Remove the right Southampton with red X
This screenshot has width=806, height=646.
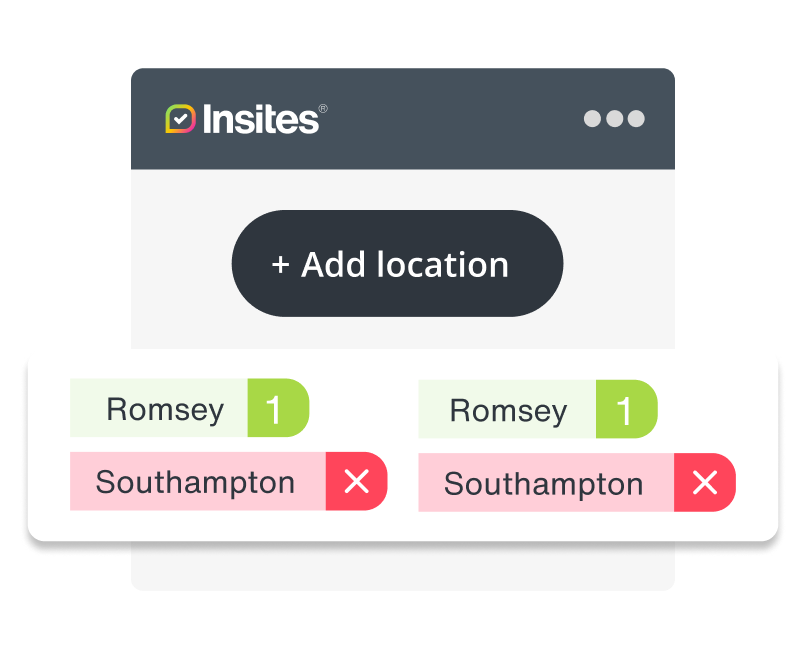[704, 484]
